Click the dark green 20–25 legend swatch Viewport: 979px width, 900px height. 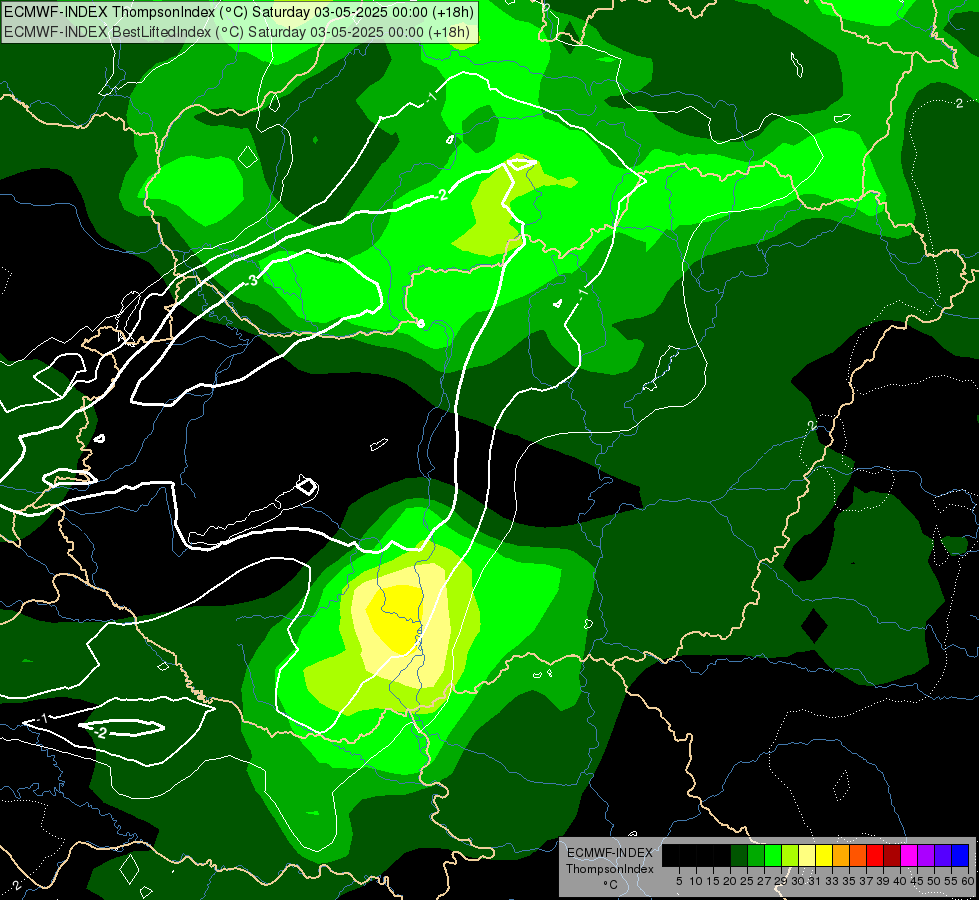[739, 856]
